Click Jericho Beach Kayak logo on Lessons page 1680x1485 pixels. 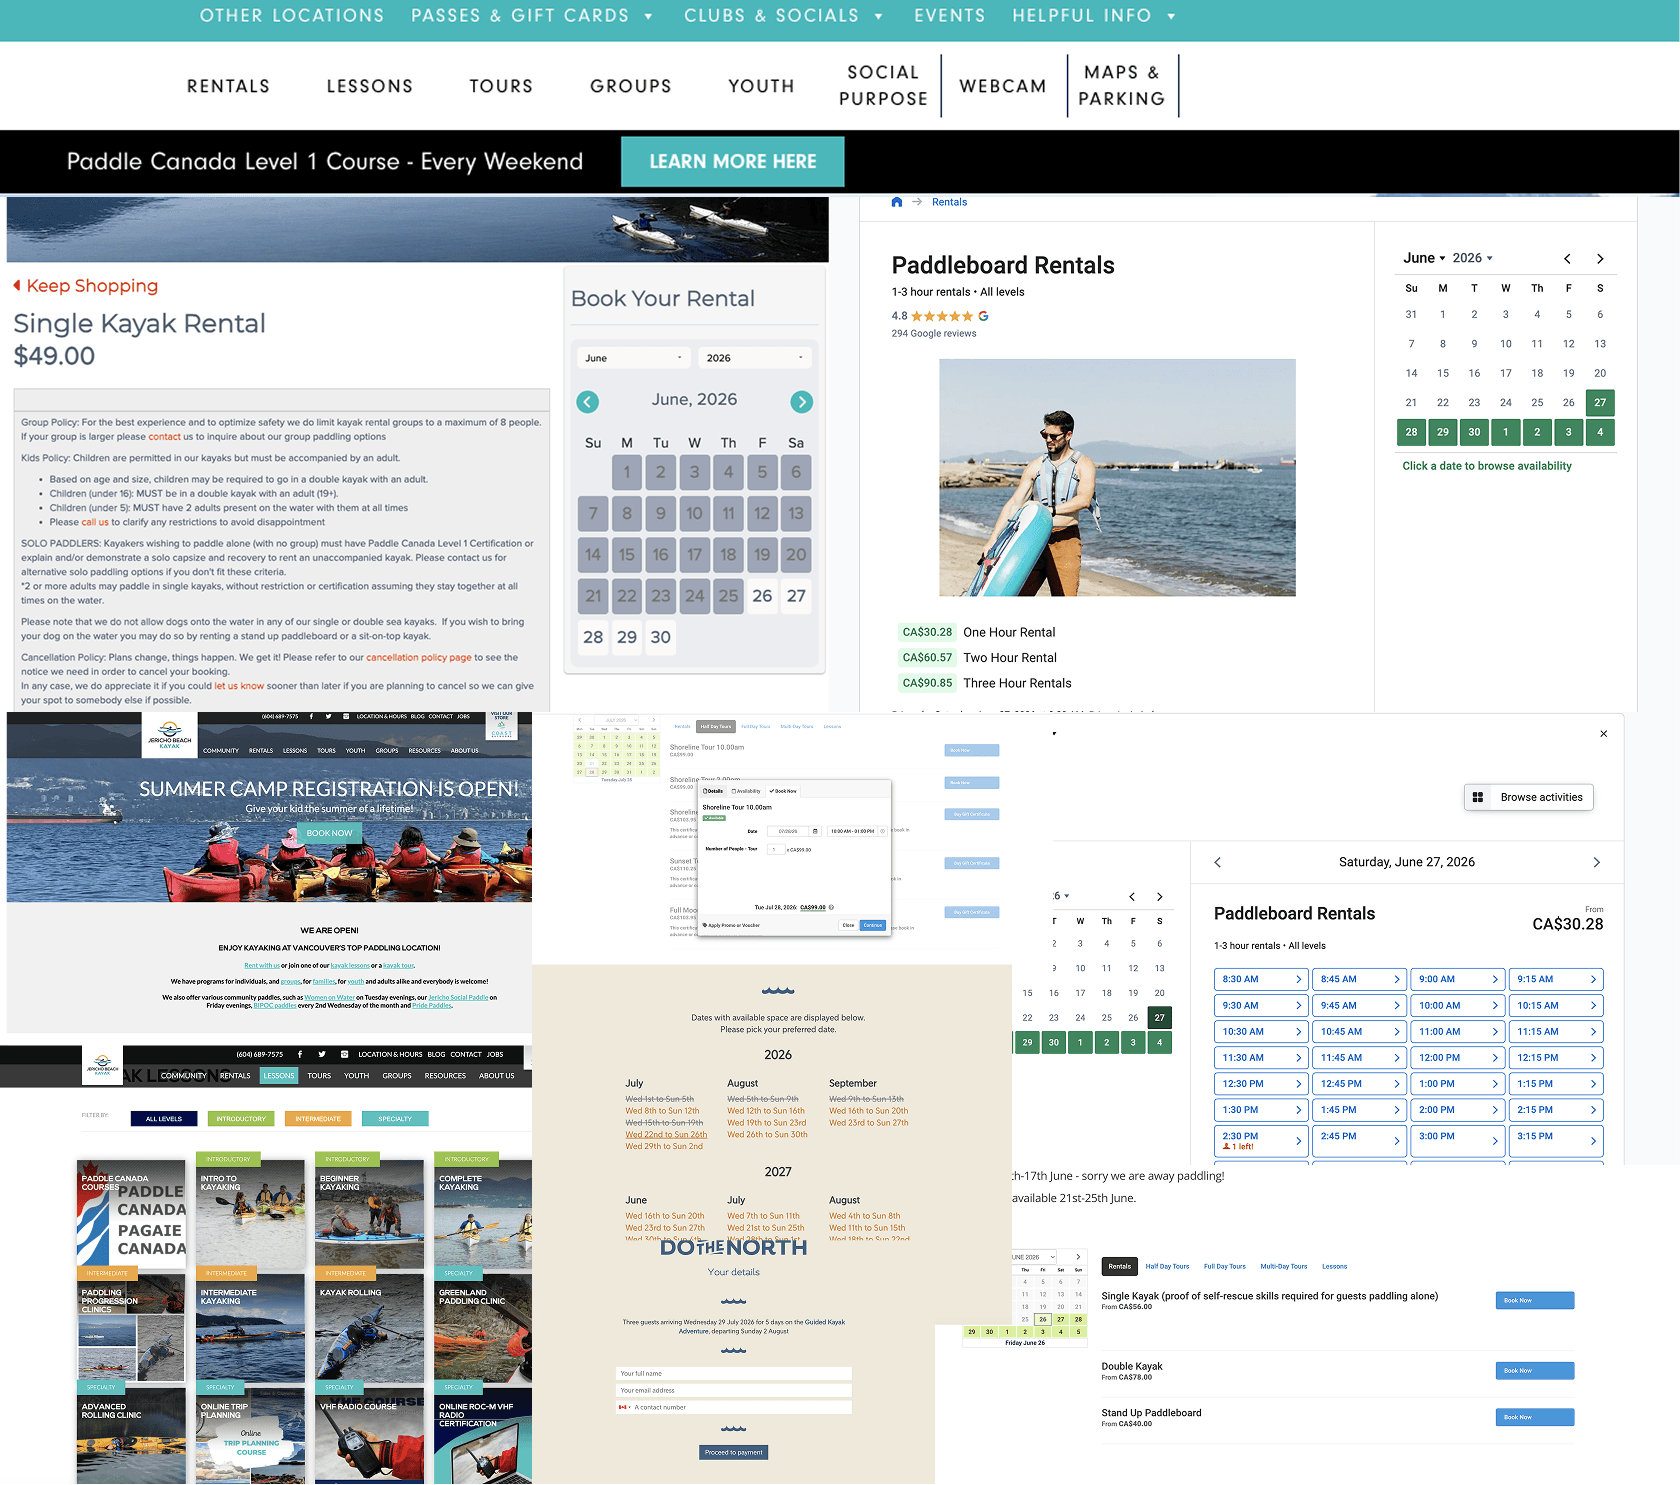tap(102, 1065)
